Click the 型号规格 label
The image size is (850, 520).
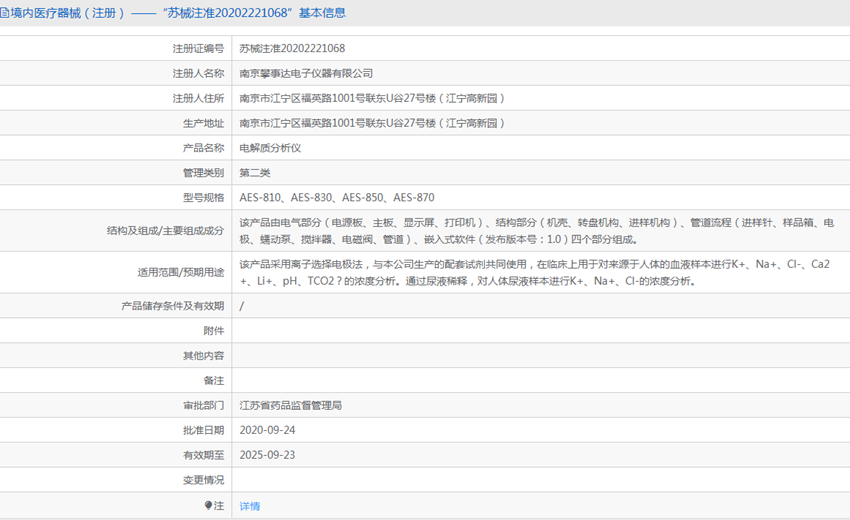coord(203,198)
